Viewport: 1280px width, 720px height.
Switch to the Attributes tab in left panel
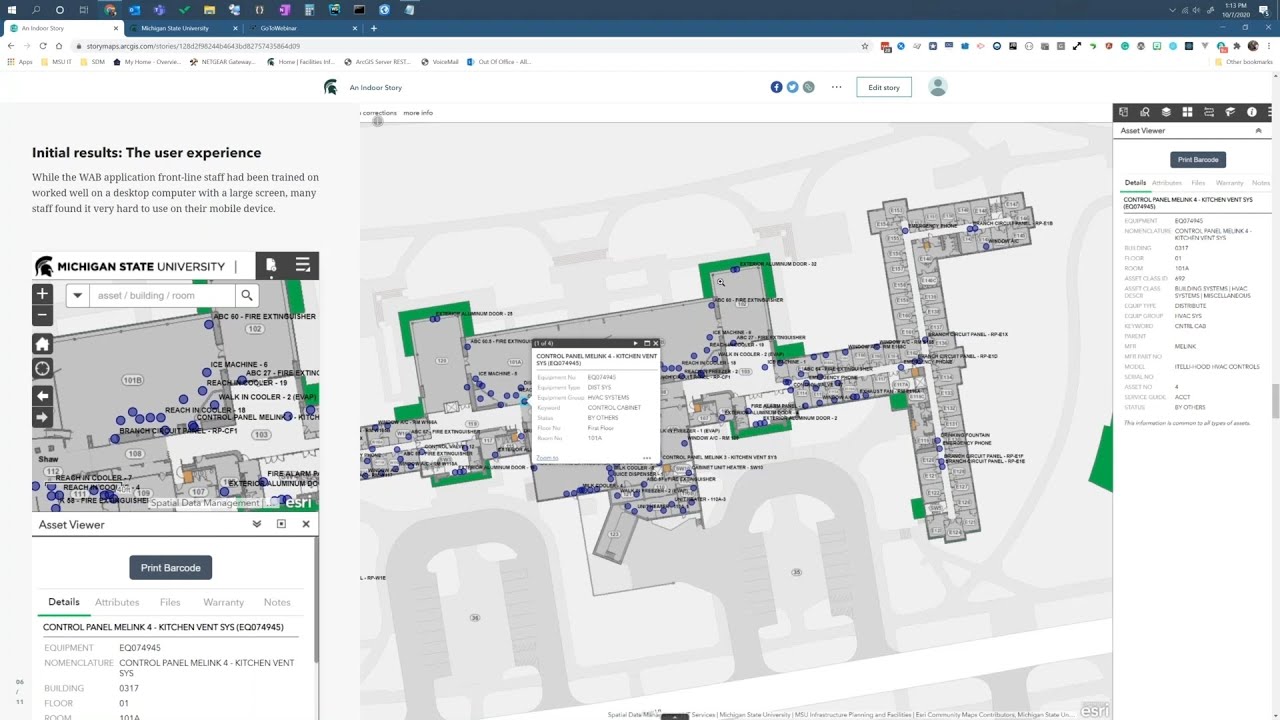pos(117,602)
